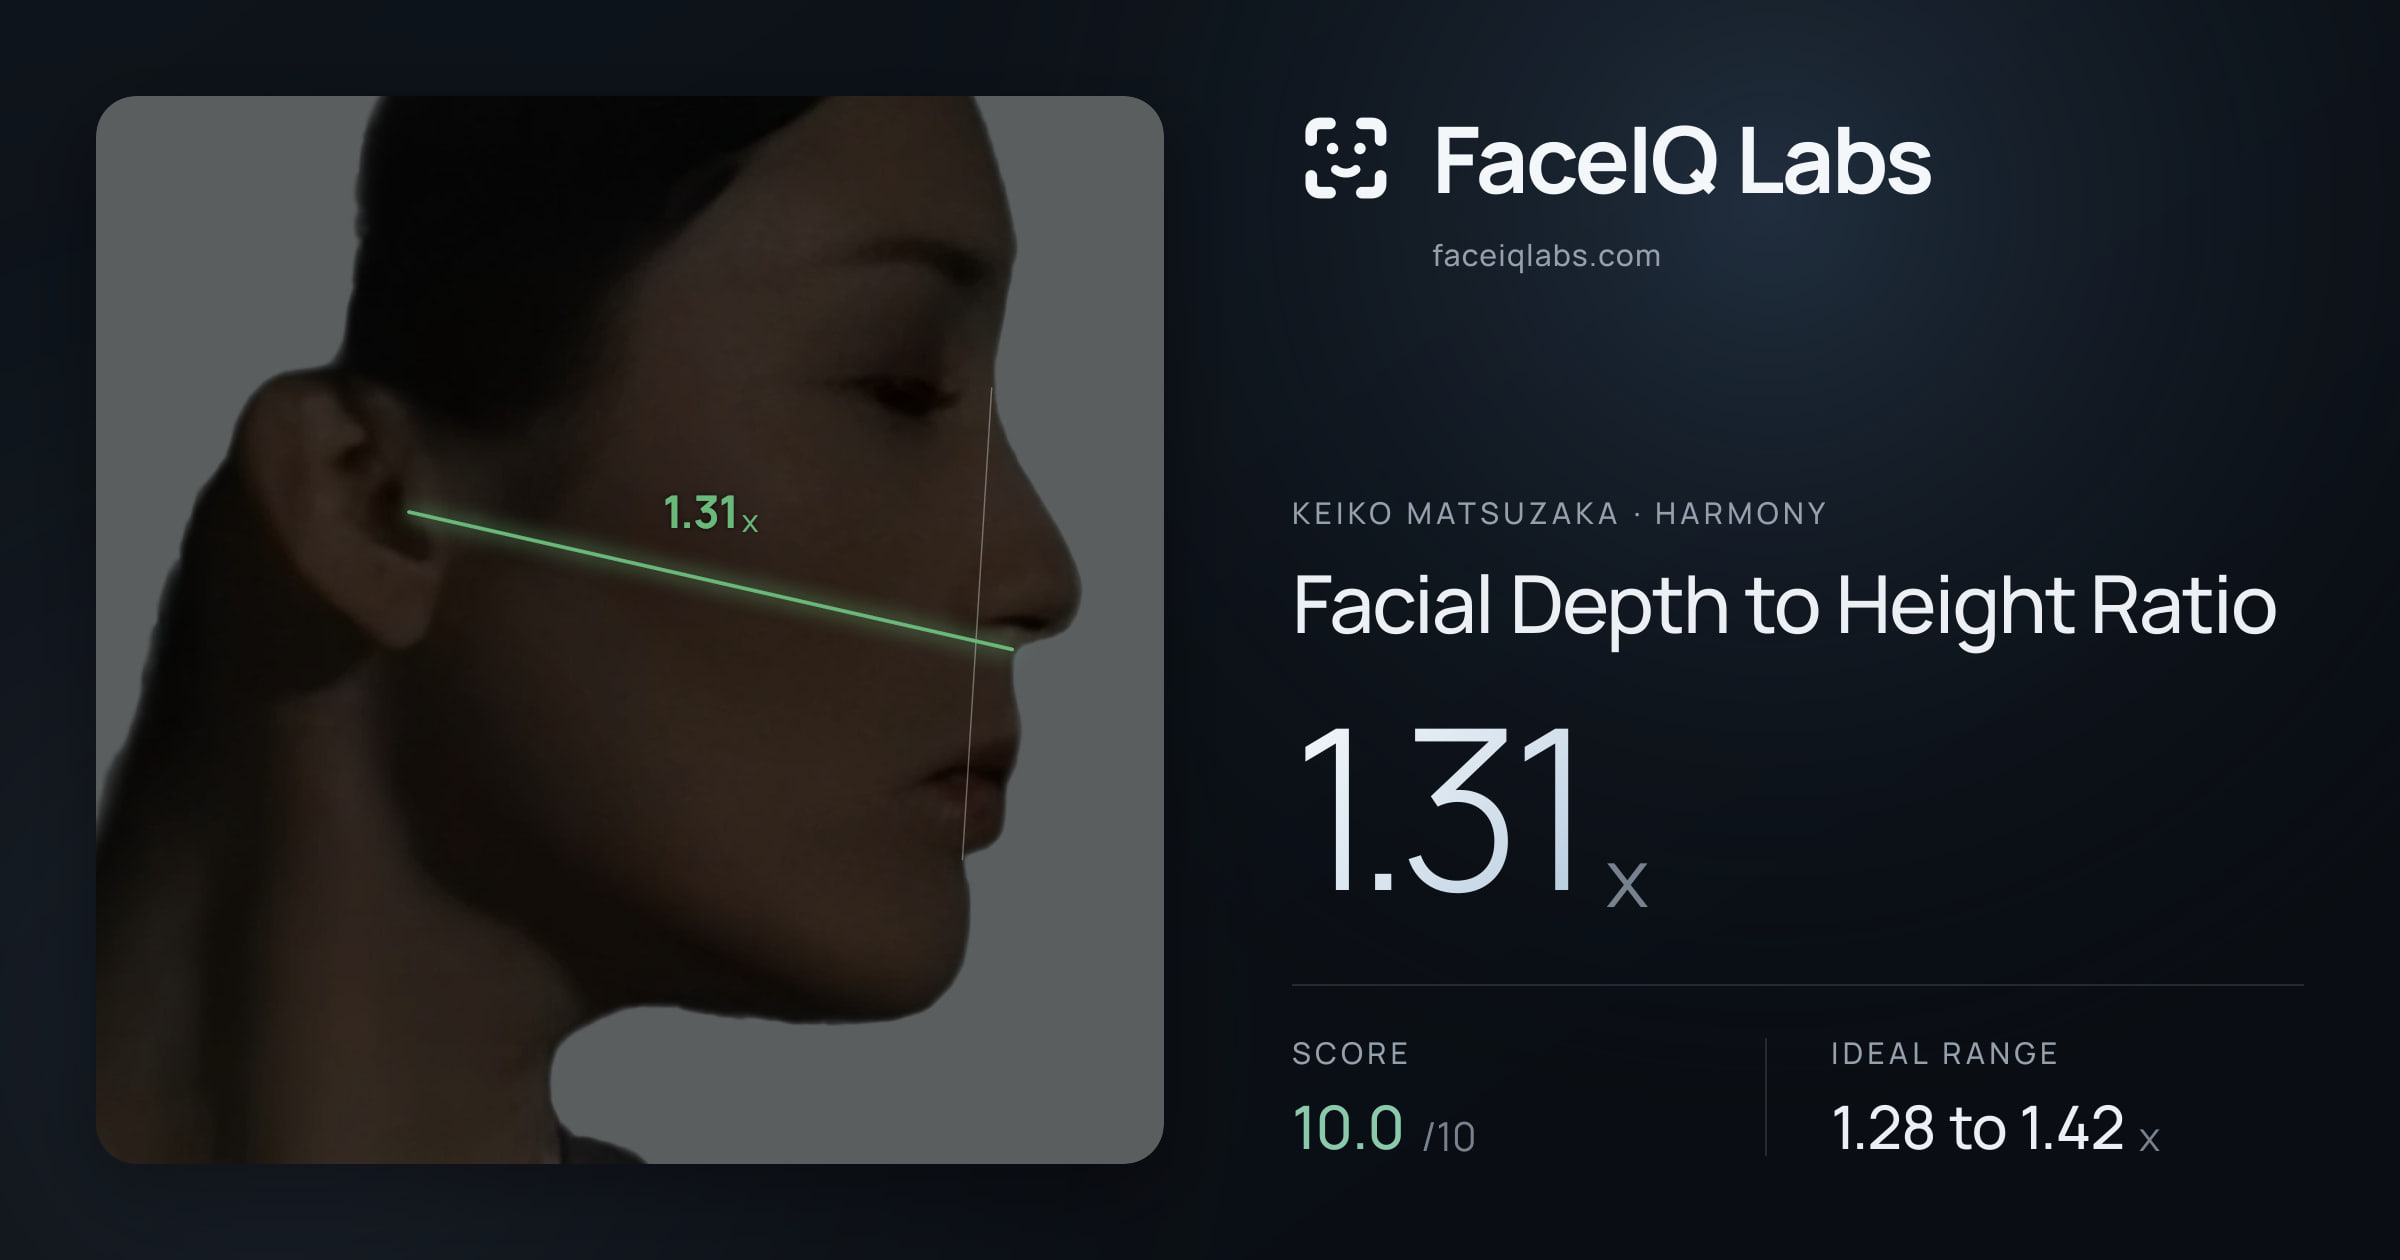
Task: Click the FaceIQ Labs face-scan logo icon
Action: (1346, 158)
